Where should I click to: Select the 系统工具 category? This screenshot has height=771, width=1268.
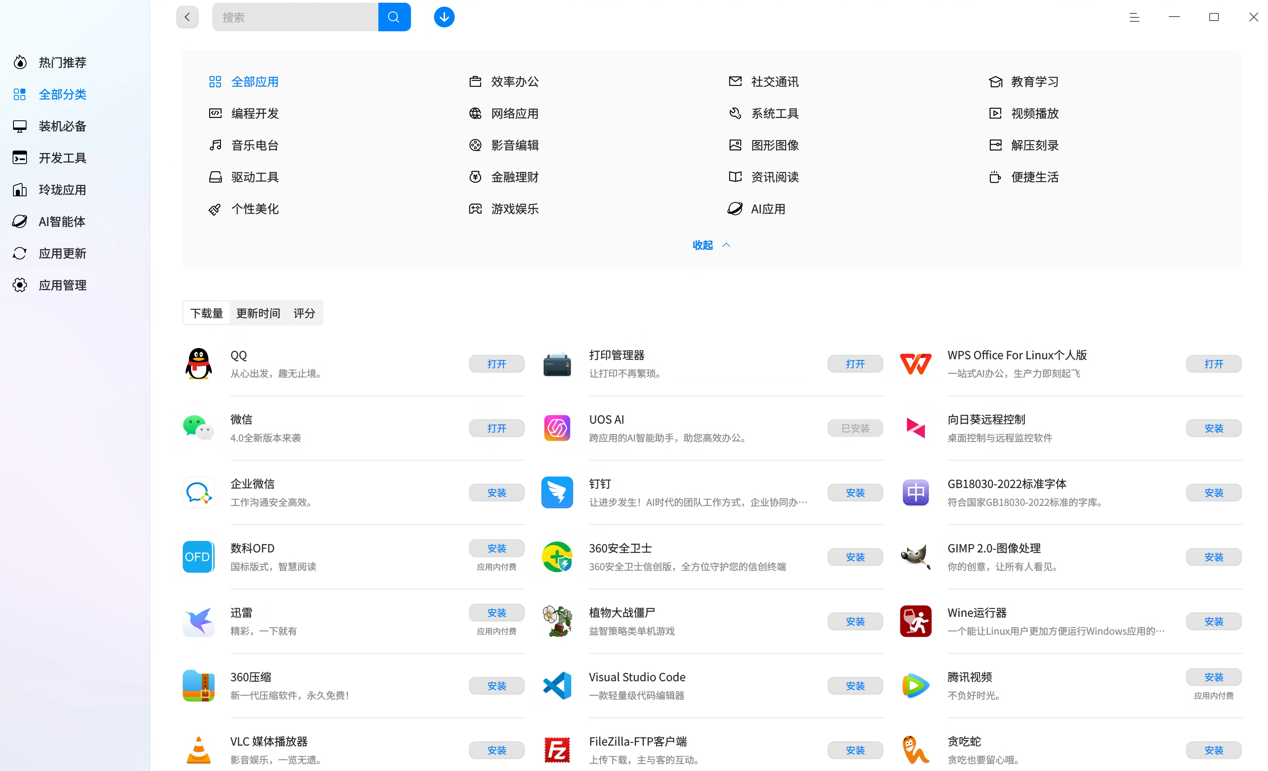click(764, 114)
